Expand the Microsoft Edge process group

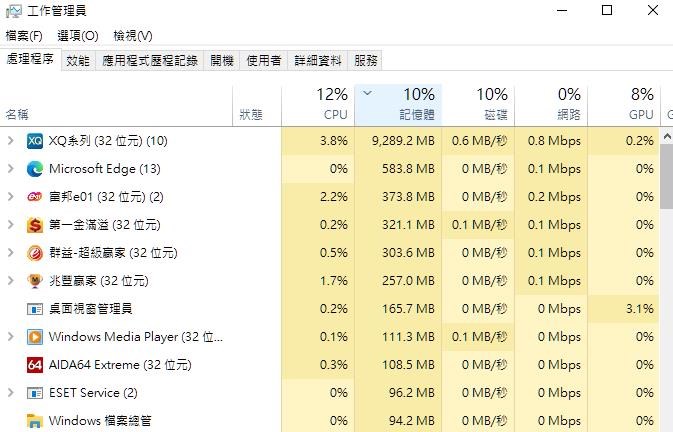[11, 169]
